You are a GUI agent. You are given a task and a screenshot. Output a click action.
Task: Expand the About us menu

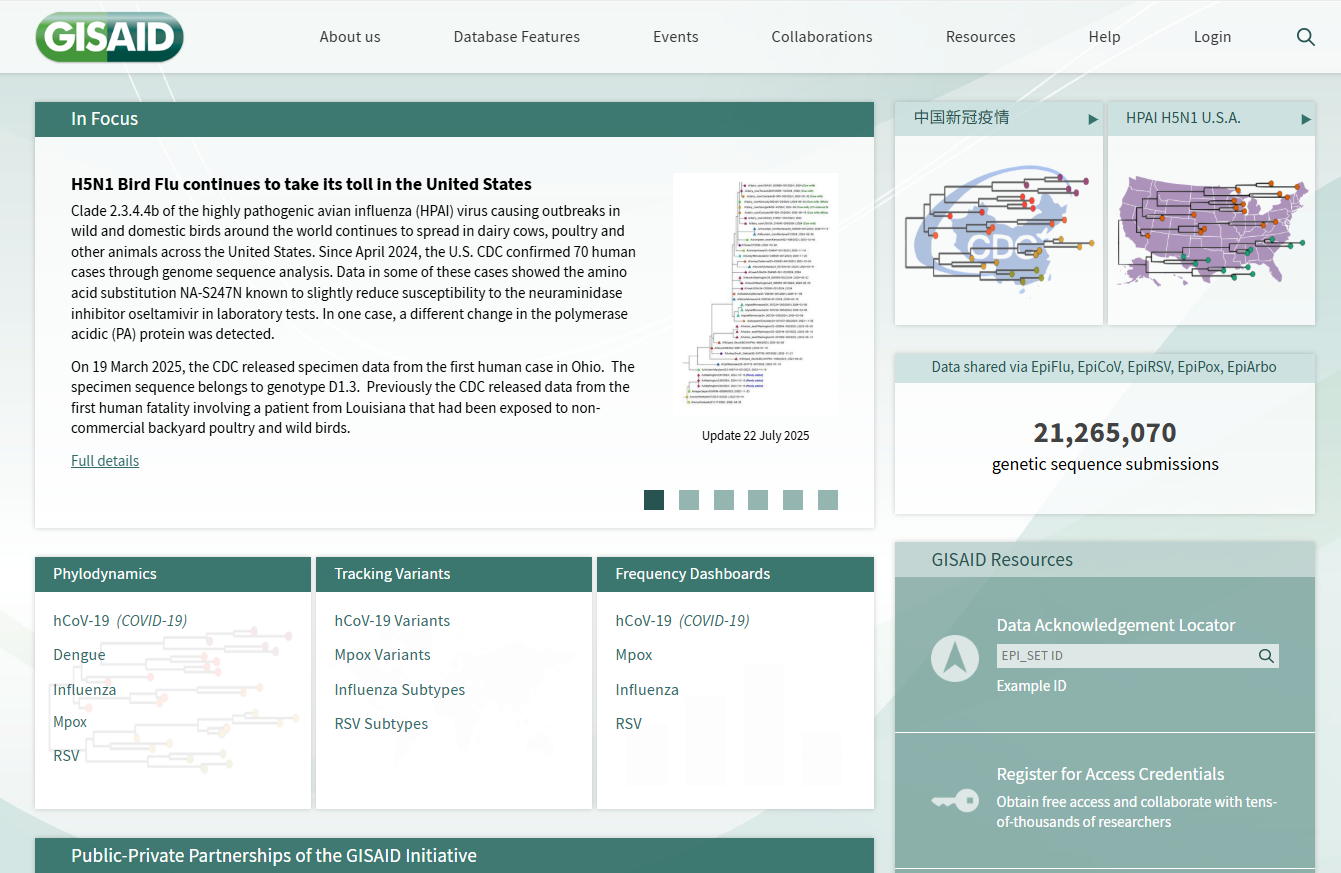click(350, 37)
